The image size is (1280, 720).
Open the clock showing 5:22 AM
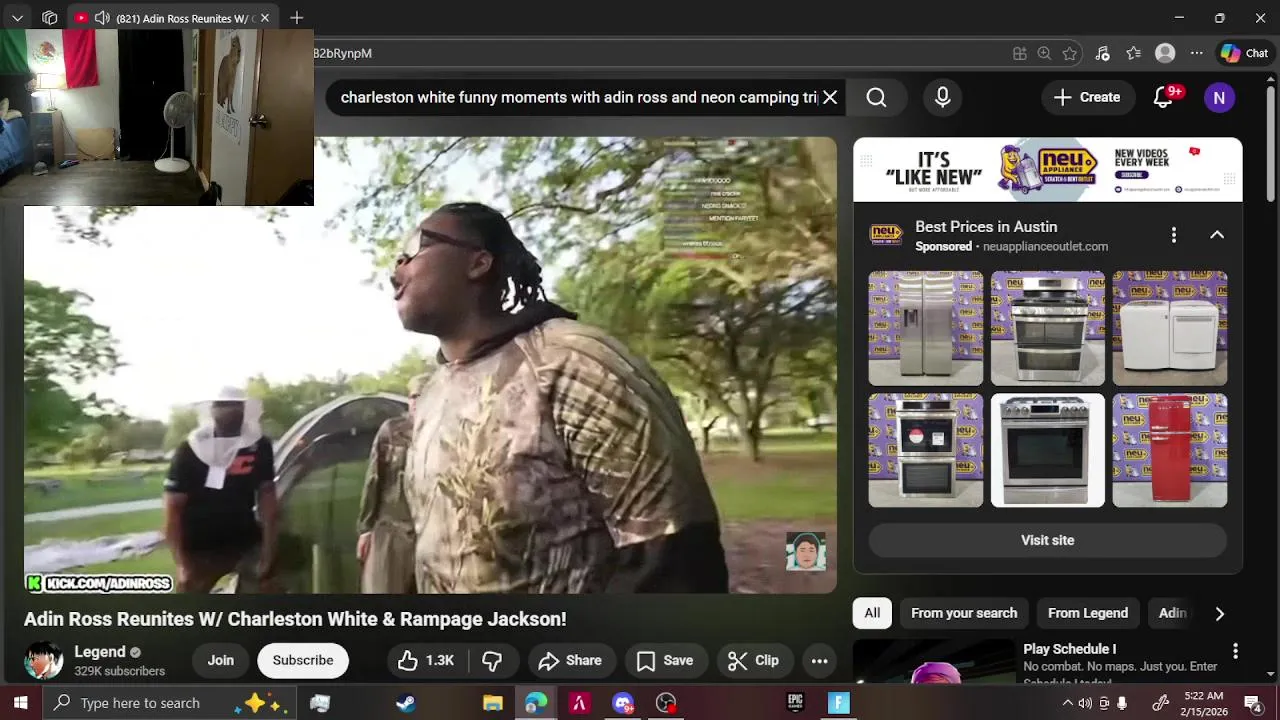(x=1203, y=703)
